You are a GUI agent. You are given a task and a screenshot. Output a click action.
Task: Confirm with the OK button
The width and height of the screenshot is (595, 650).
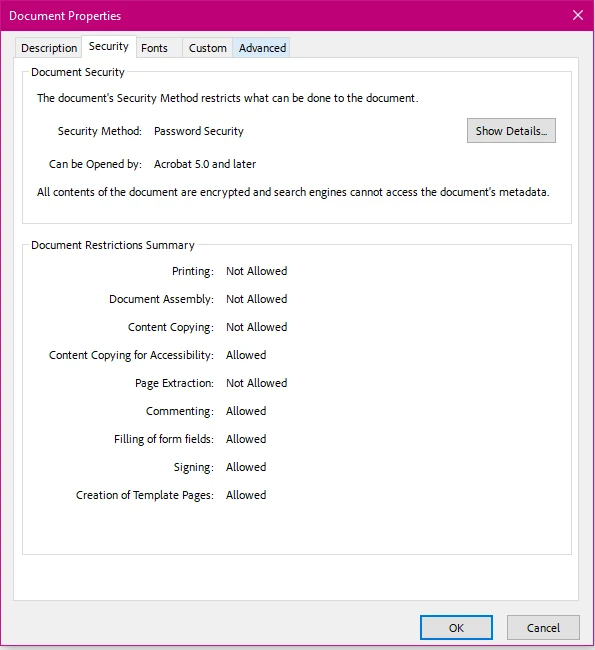[456, 628]
